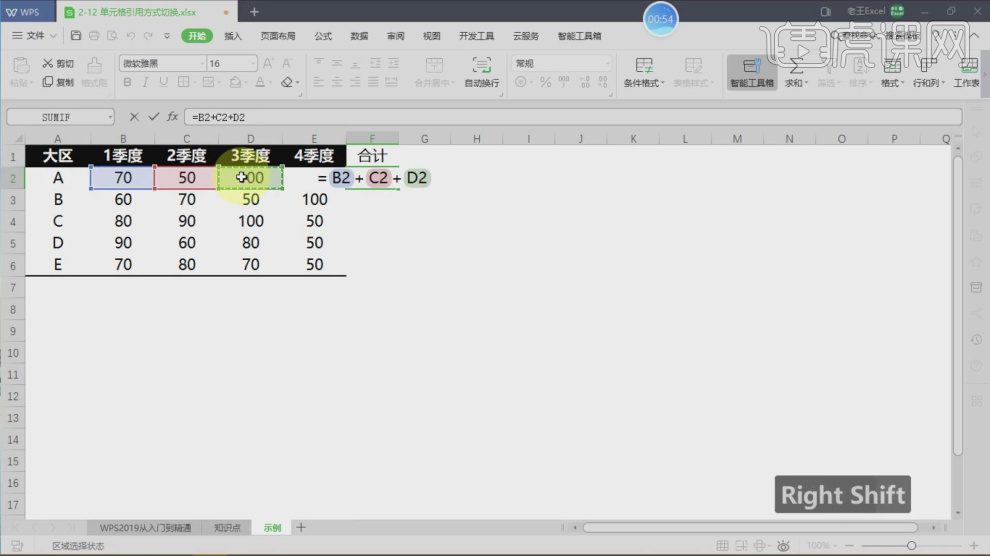
Task: Click the Decrease Font Size icon
Action: pyautogui.click(x=287, y=63)
